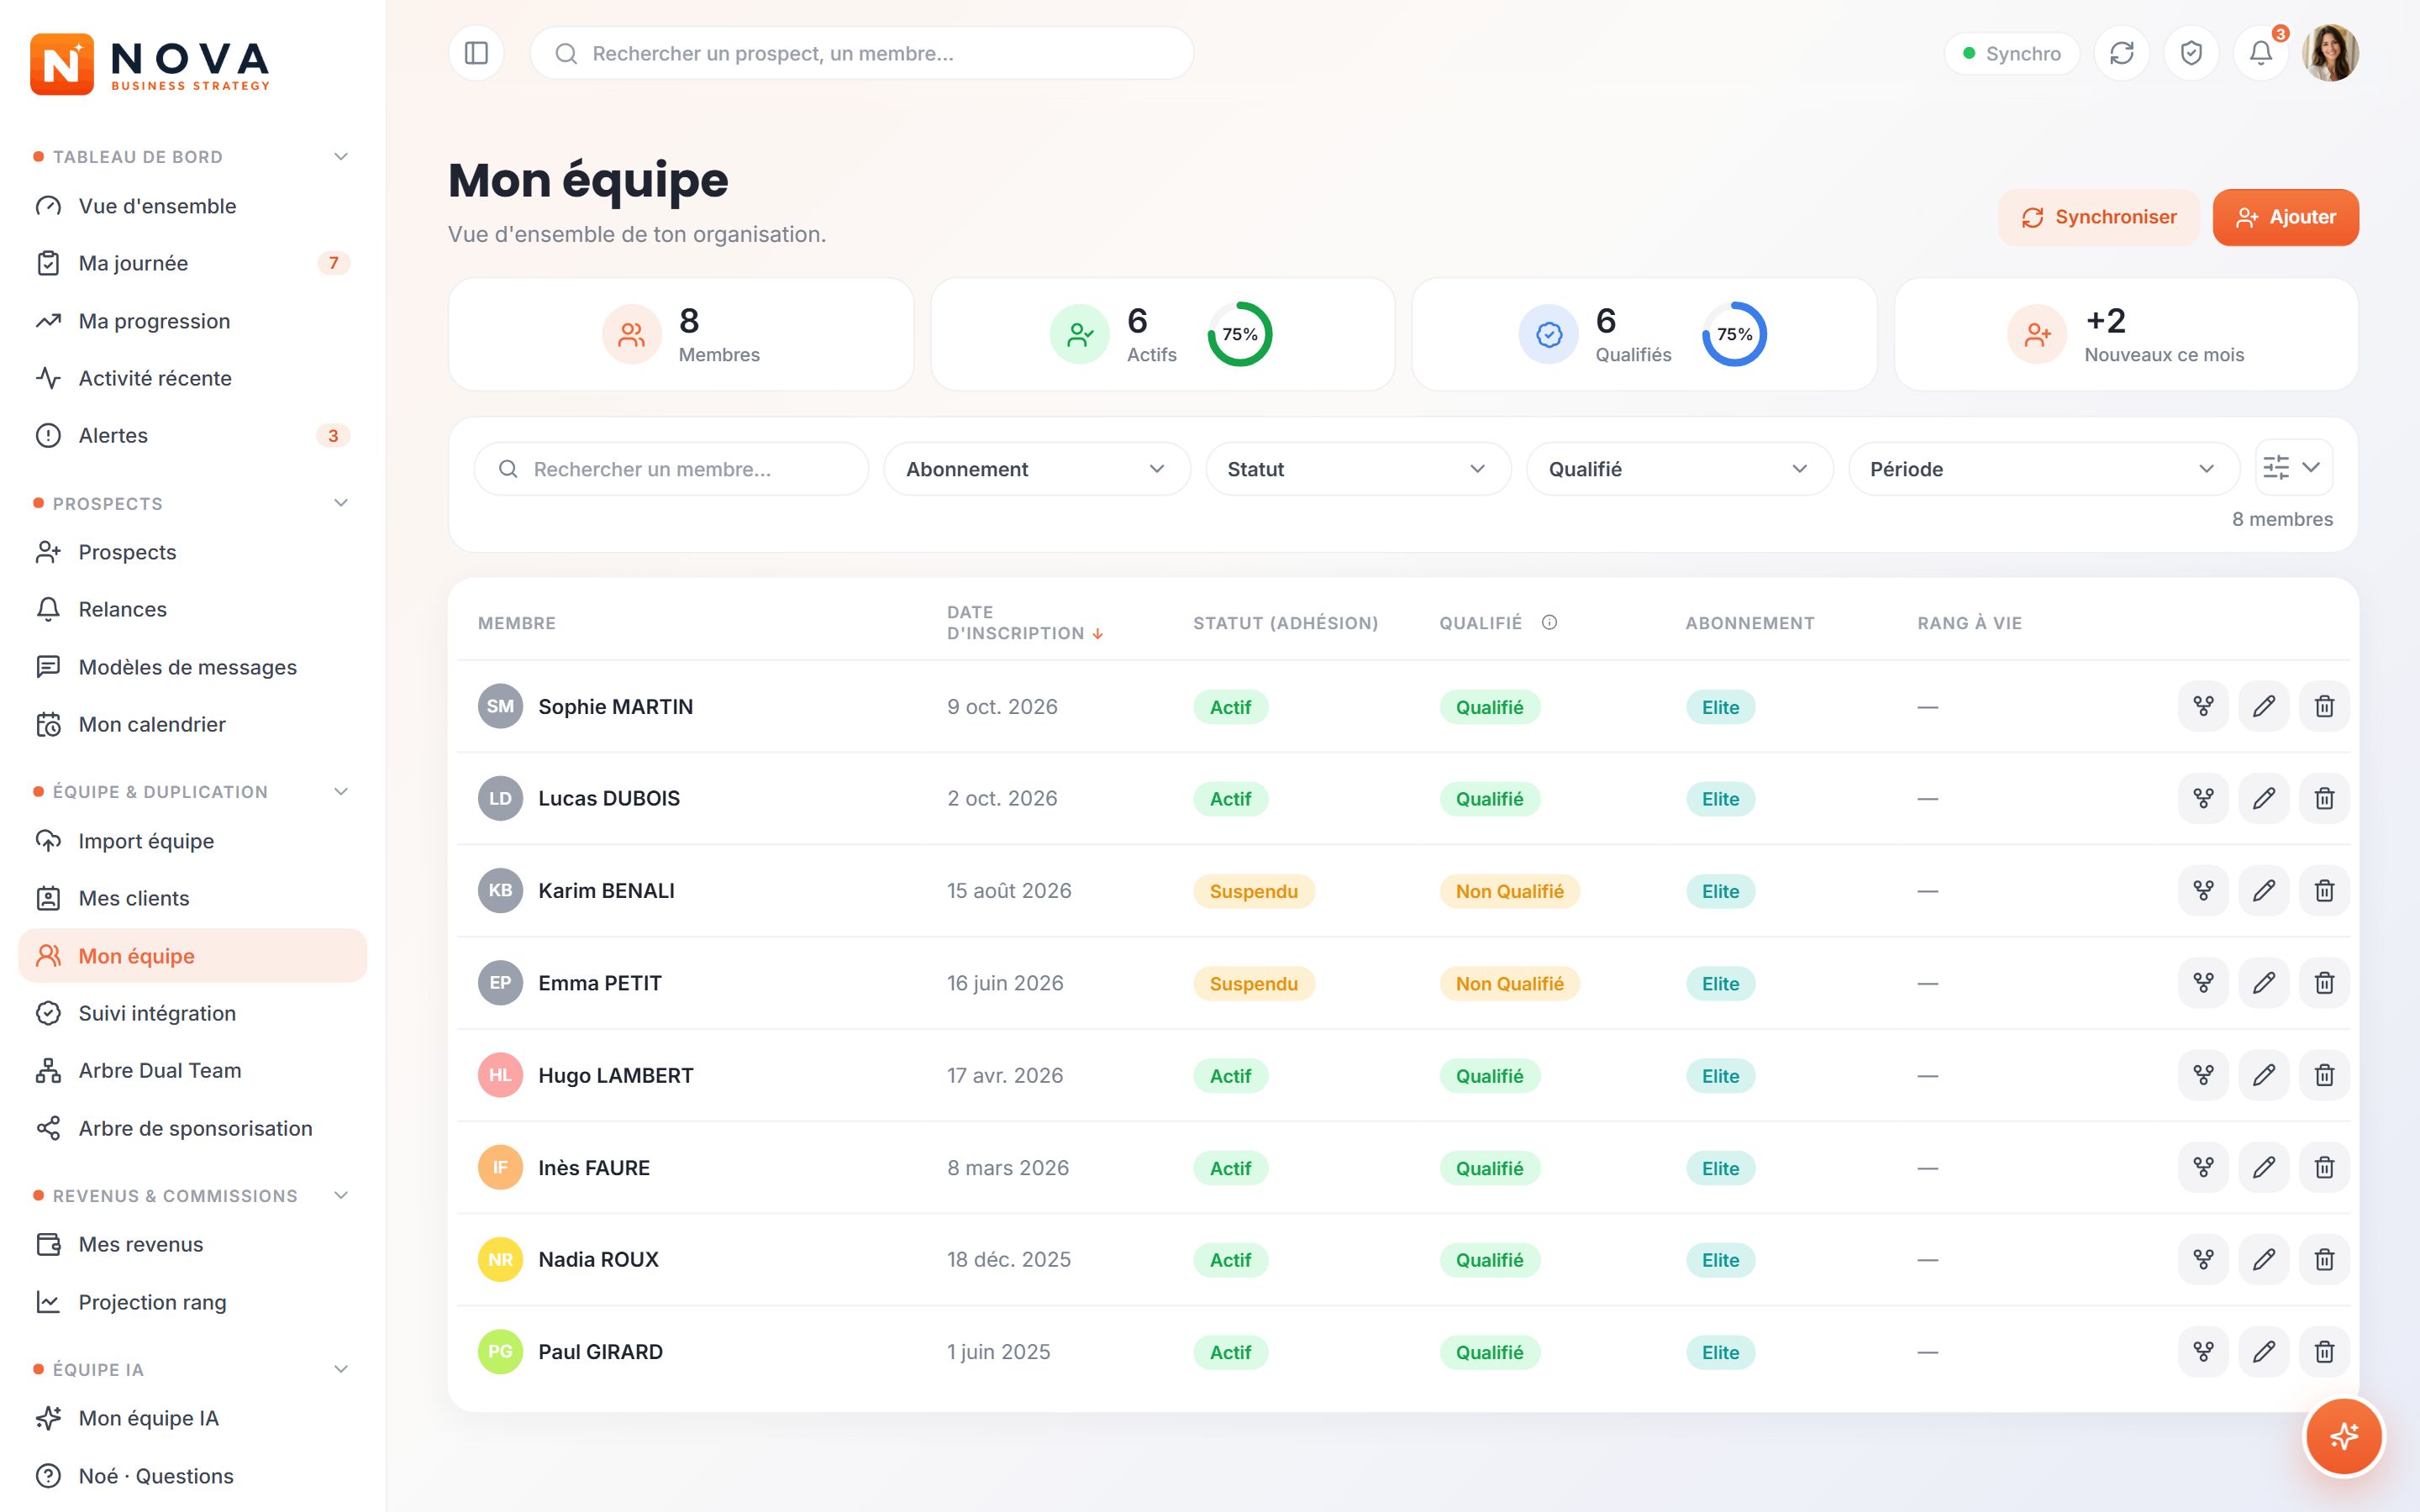Click the refresh icon in top bar

click(x=2122, y=53)
